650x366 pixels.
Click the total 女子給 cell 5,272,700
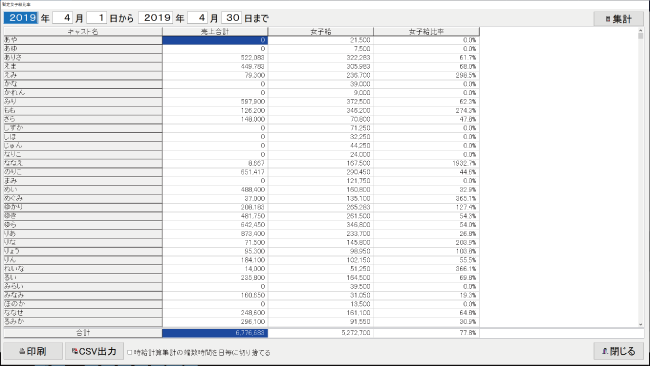[x=321, y=333]
